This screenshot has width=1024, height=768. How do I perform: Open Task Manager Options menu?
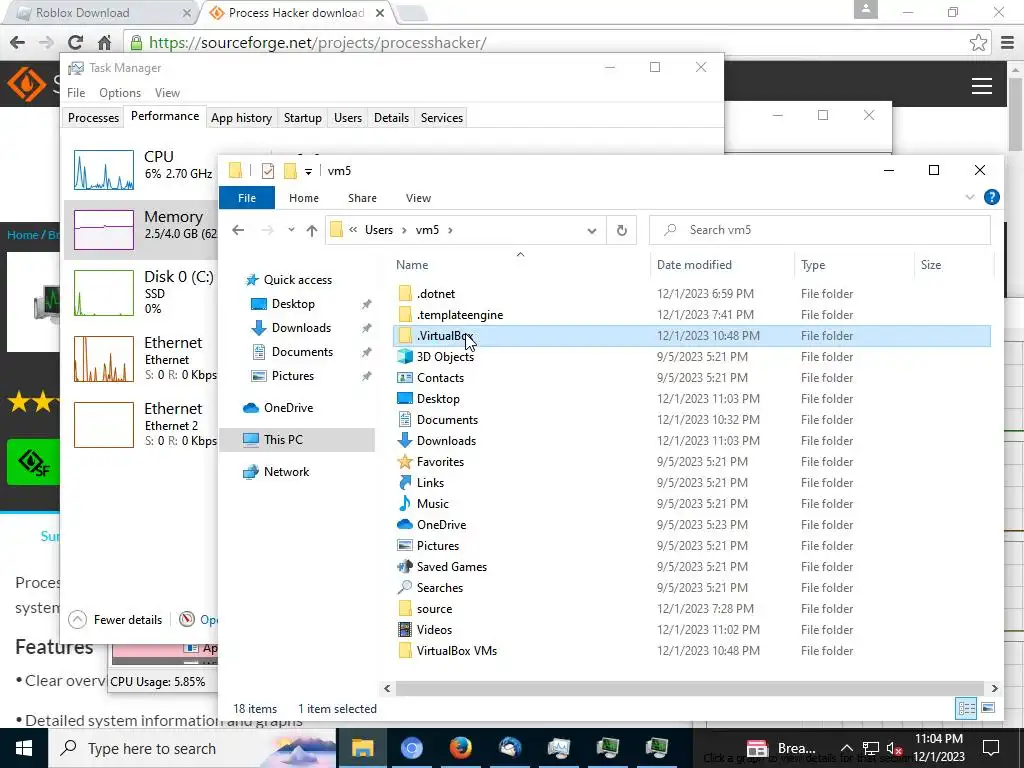pyautogui.click(x=120, y=93)
